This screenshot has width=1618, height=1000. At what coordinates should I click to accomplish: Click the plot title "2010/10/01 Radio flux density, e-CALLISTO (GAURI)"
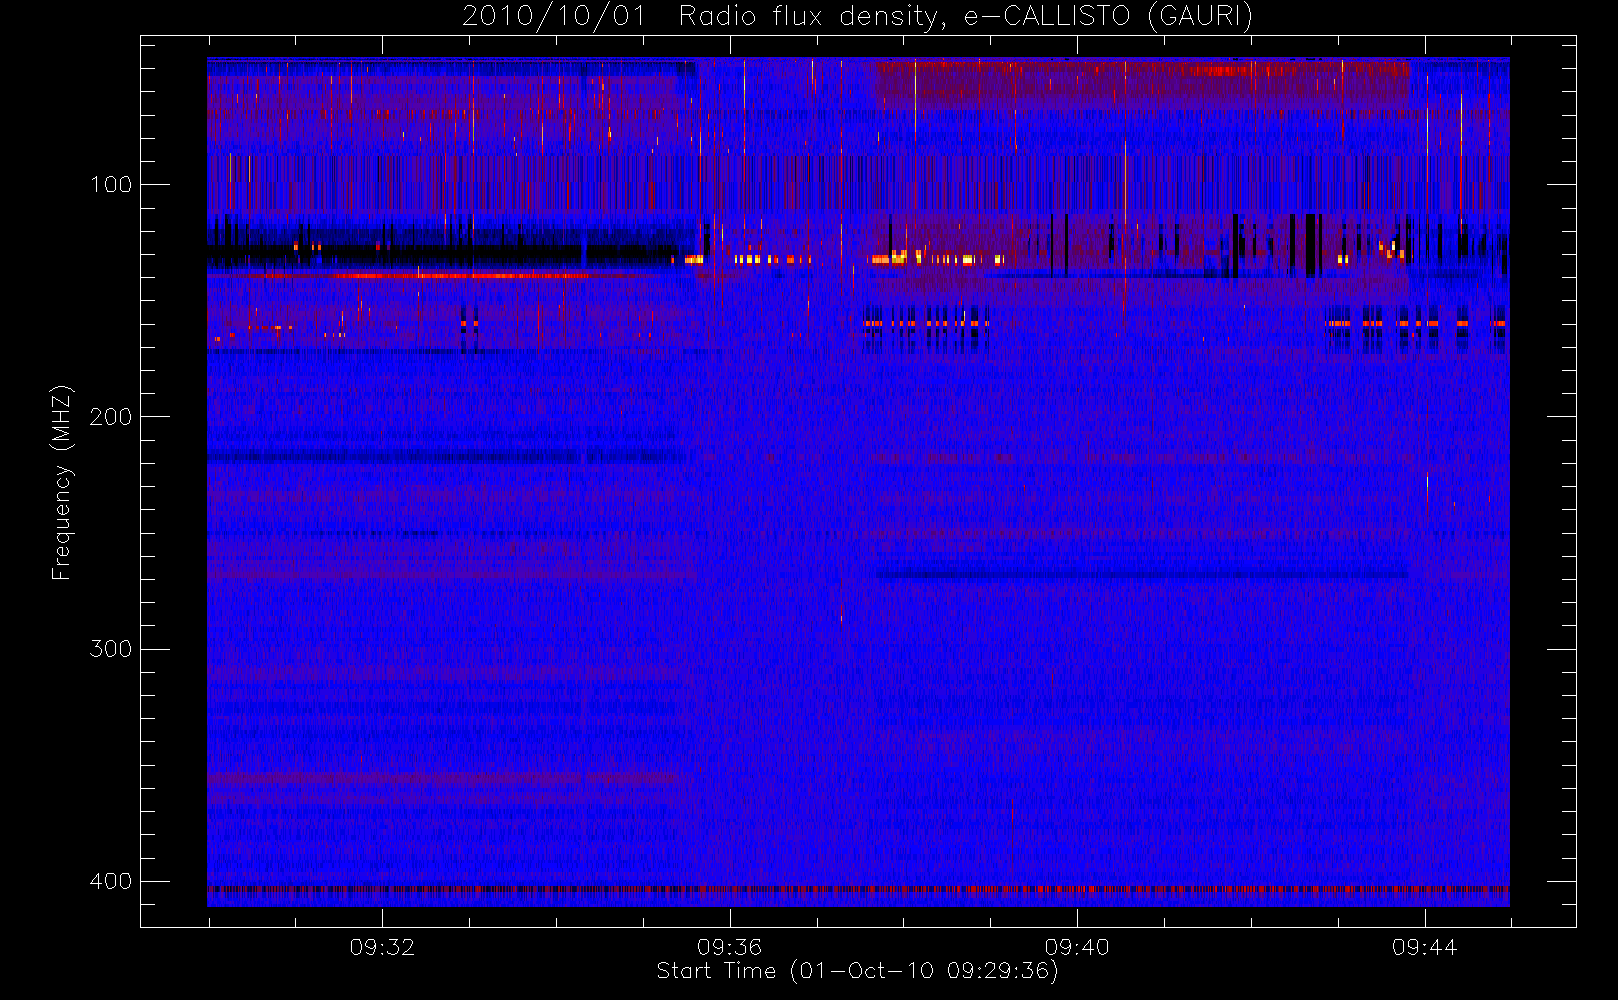857,16
